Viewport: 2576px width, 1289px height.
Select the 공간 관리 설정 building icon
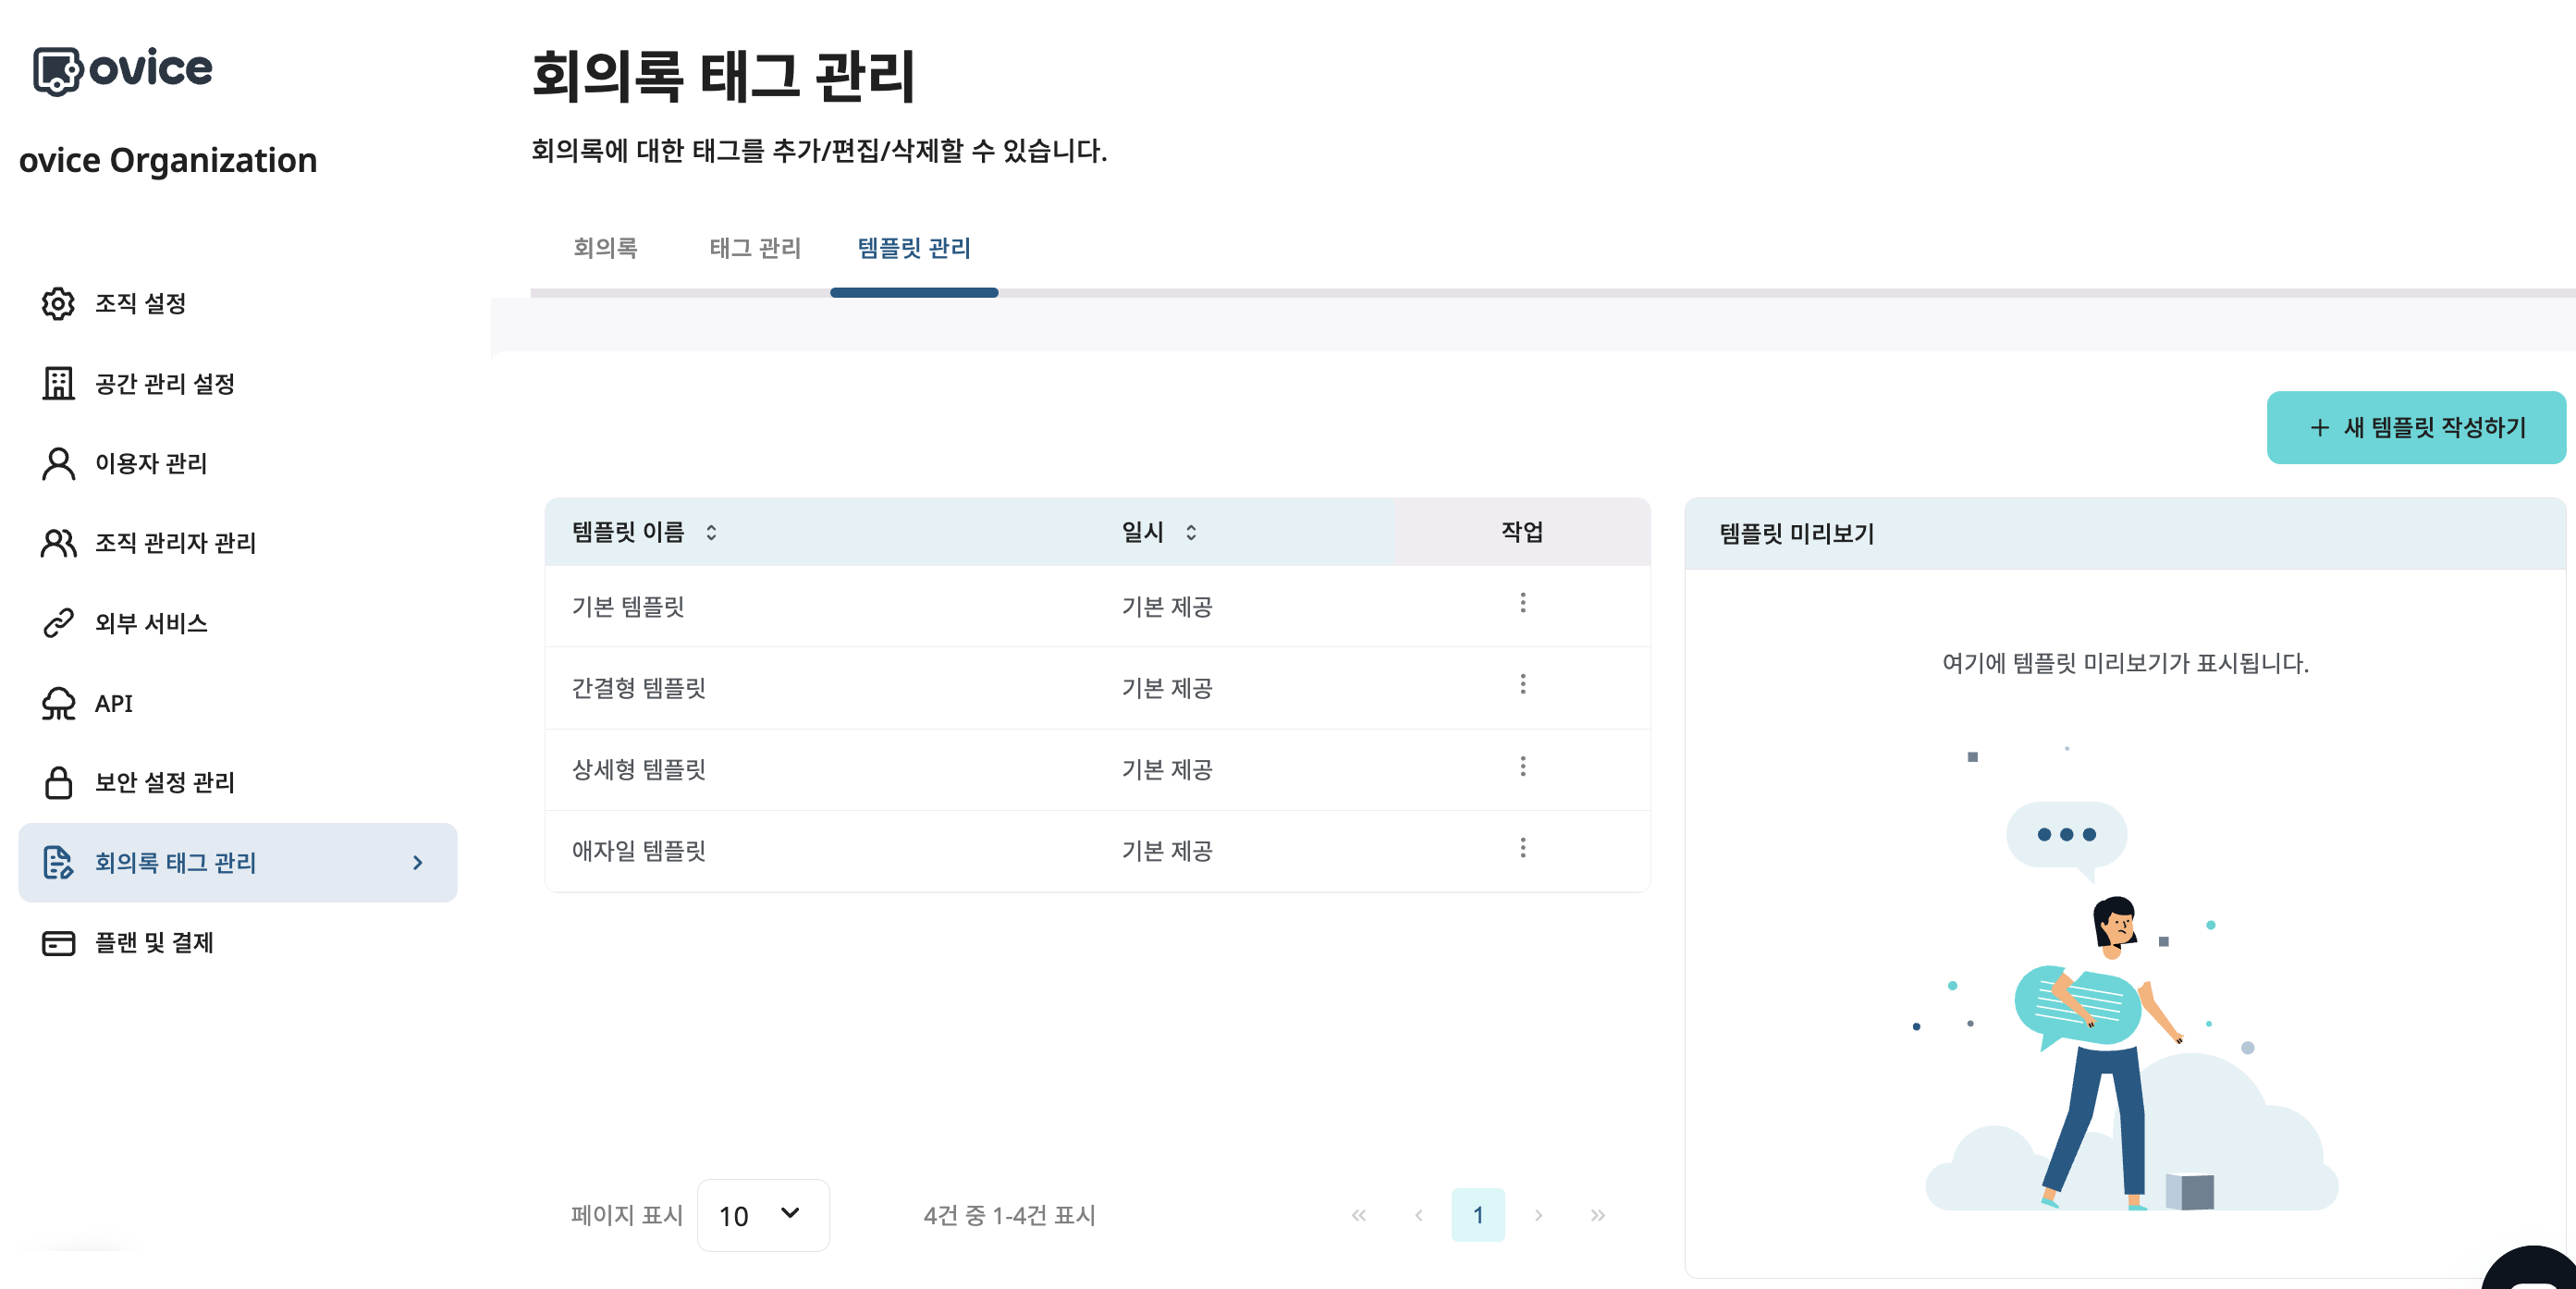(x=57, y=384)
